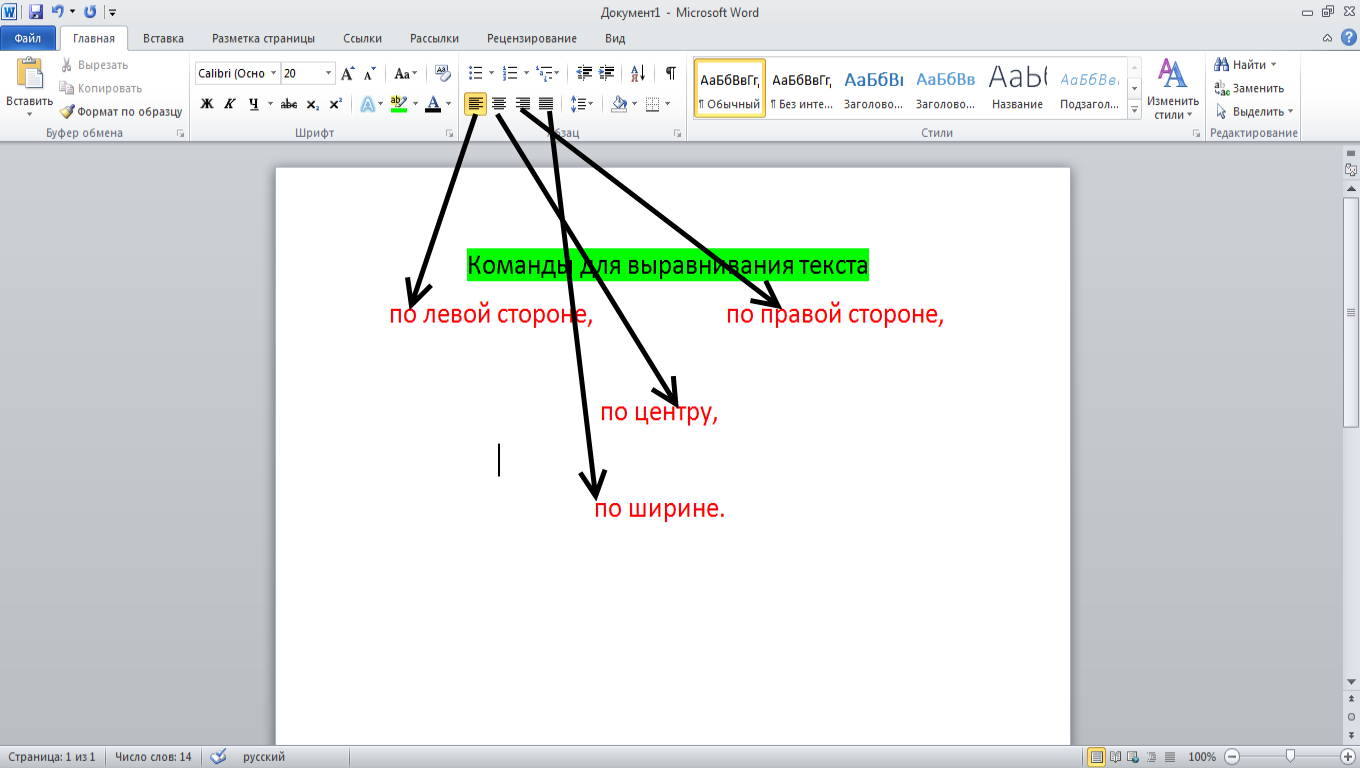This screenshot has height=768, width=1360.
Task: Increase paragraph indent
Action: click(607, 73)
